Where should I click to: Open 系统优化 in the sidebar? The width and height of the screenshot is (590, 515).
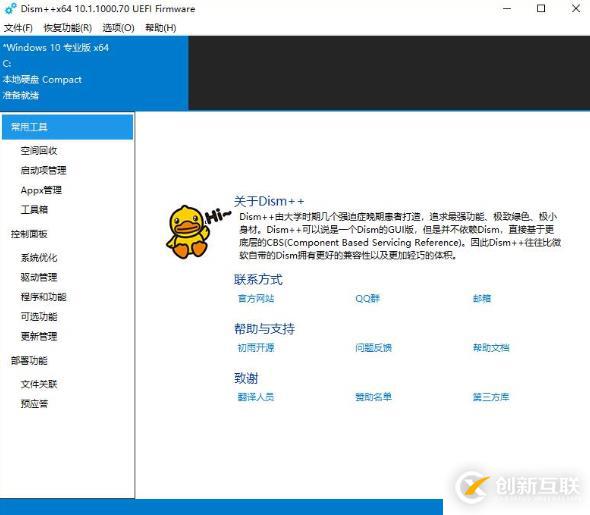(x=39, y=258)
